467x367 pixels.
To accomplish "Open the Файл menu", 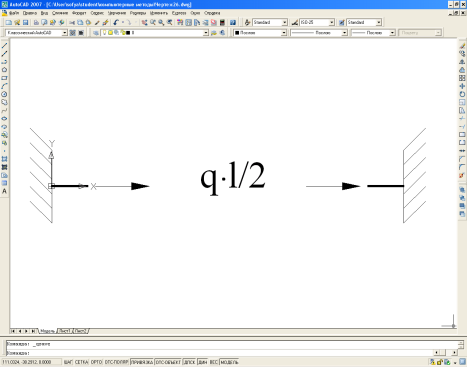I will pyautogui.click(x=14, y=13).
